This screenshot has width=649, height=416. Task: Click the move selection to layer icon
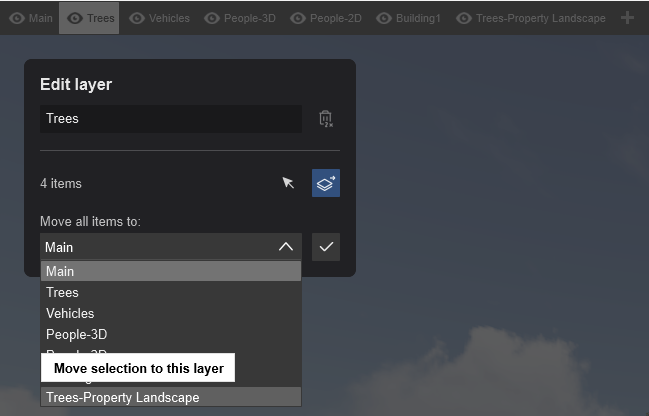coord(326,183)
